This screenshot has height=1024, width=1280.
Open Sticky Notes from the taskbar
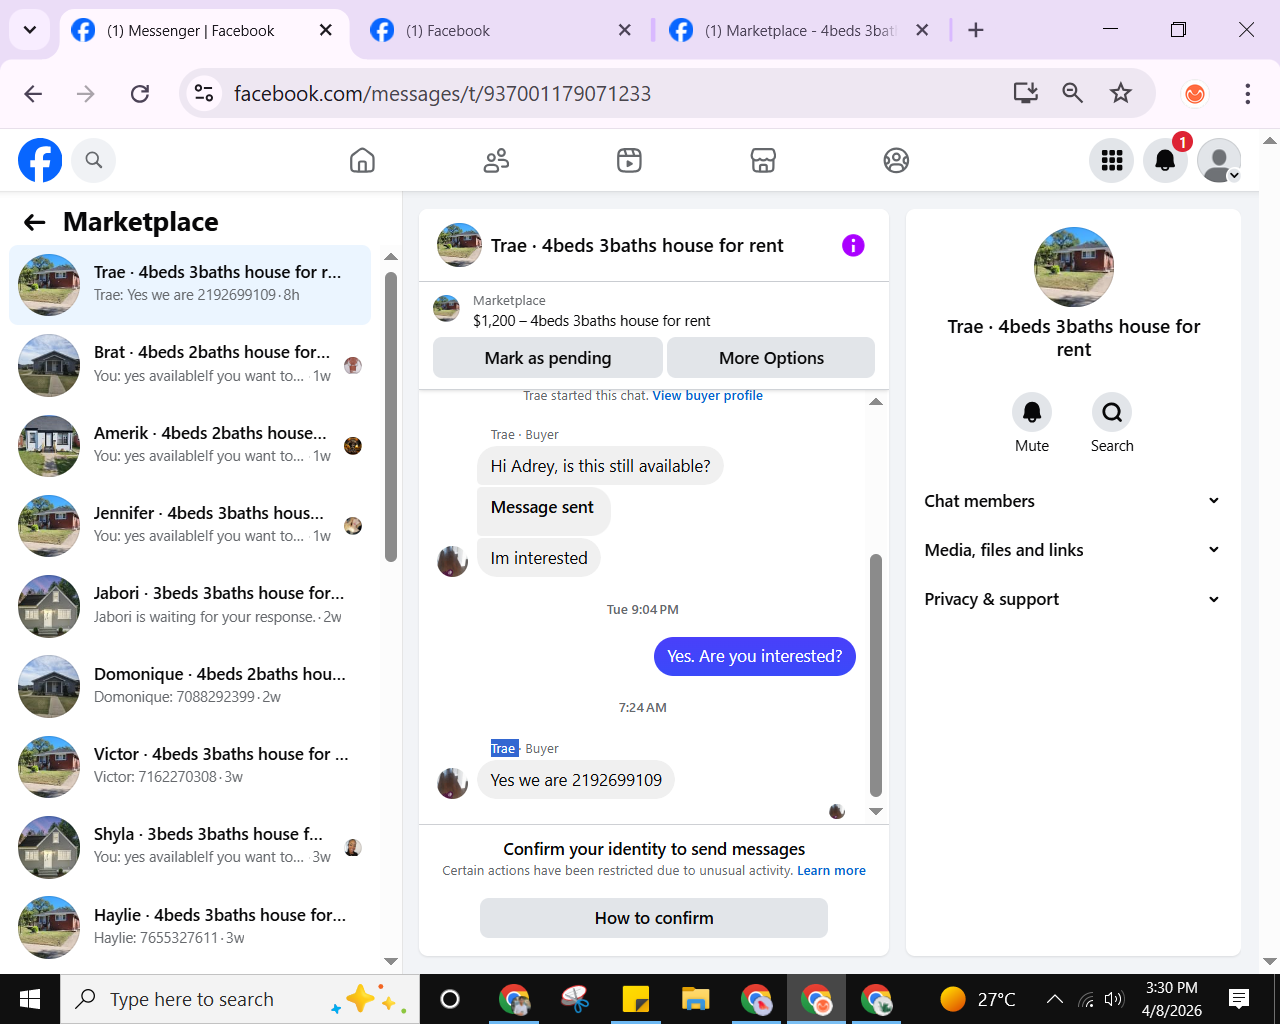tap(635, 999)
